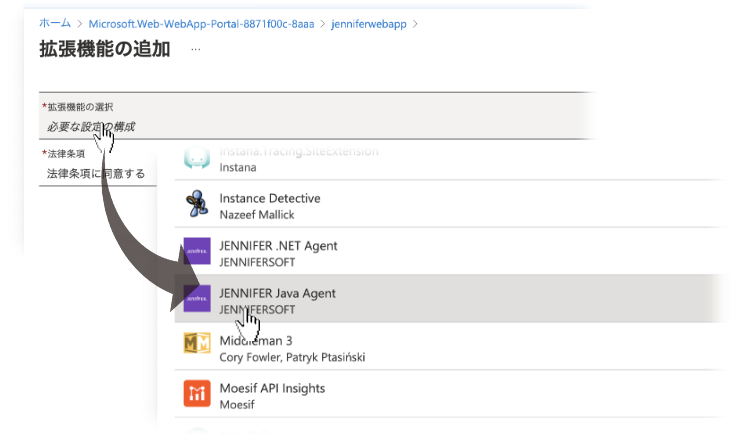Viewport: 734px width, 437px height.
Task: Pick the Moesif API Insights name
Action: [x=271, y=388]
